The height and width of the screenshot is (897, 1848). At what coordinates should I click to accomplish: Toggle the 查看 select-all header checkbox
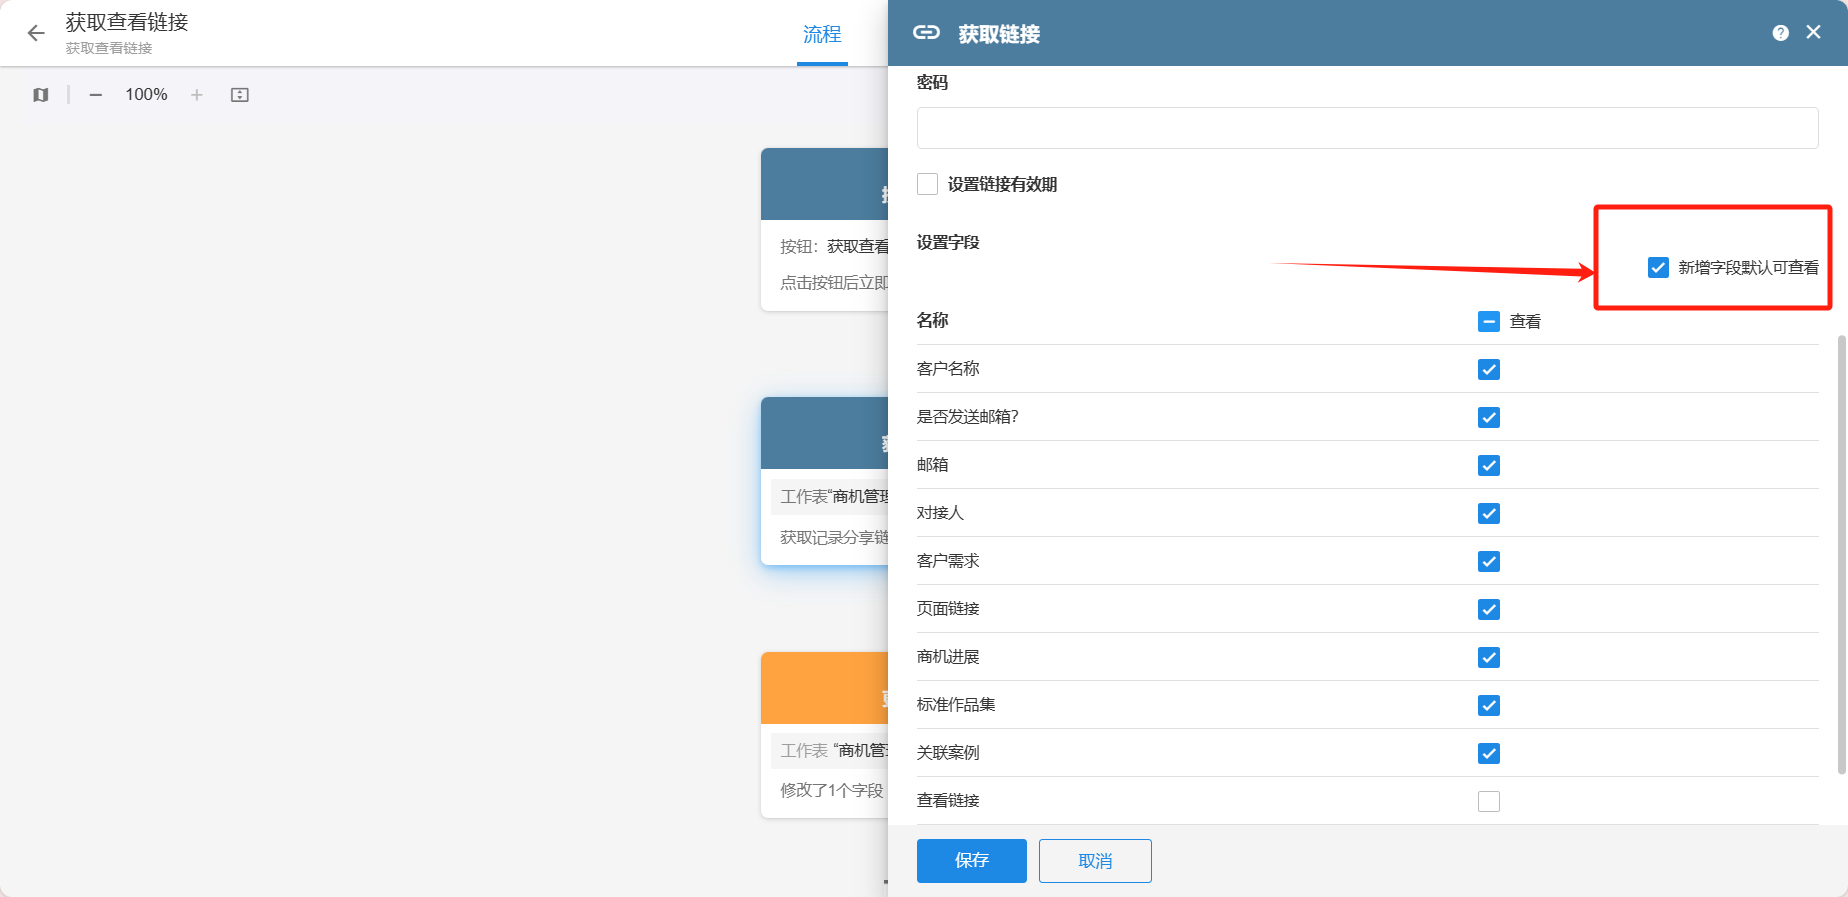(x=1488, y=321)
